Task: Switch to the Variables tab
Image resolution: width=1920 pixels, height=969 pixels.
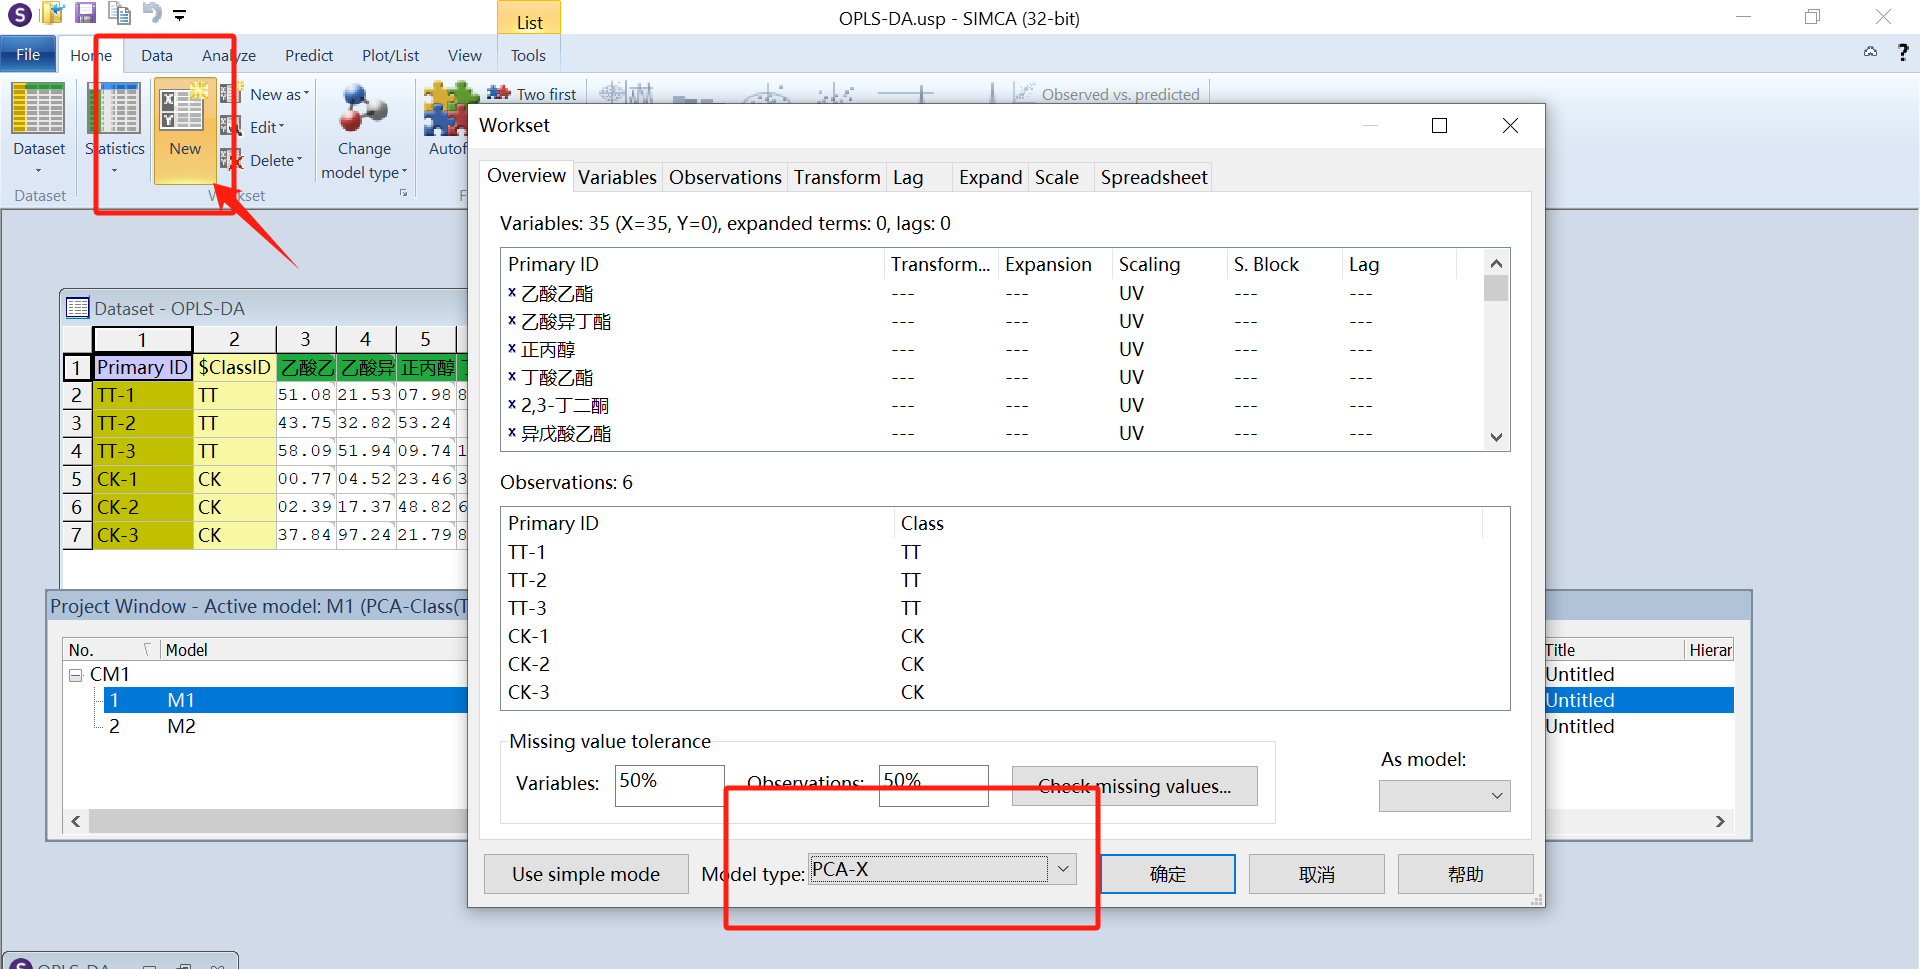Action: pos(617,177)
